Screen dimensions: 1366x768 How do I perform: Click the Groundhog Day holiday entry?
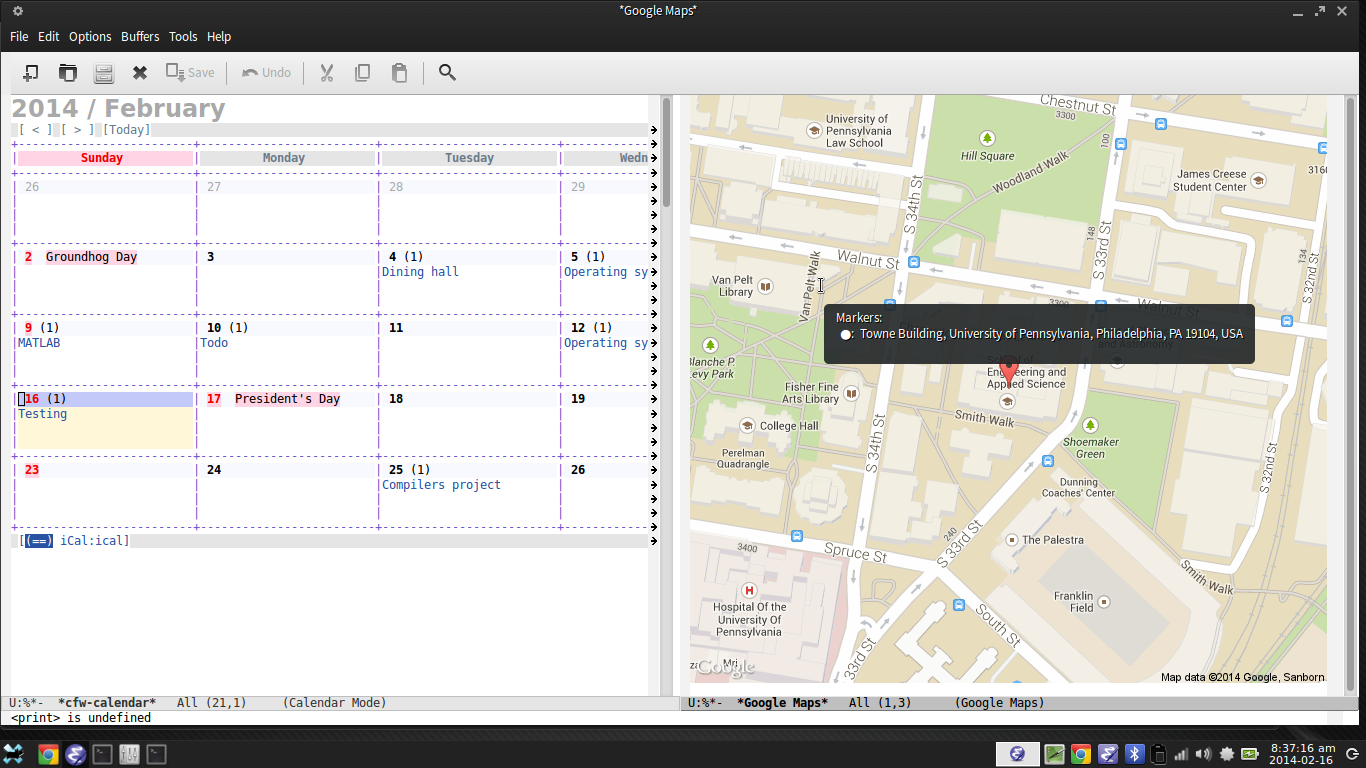(91, 257)
